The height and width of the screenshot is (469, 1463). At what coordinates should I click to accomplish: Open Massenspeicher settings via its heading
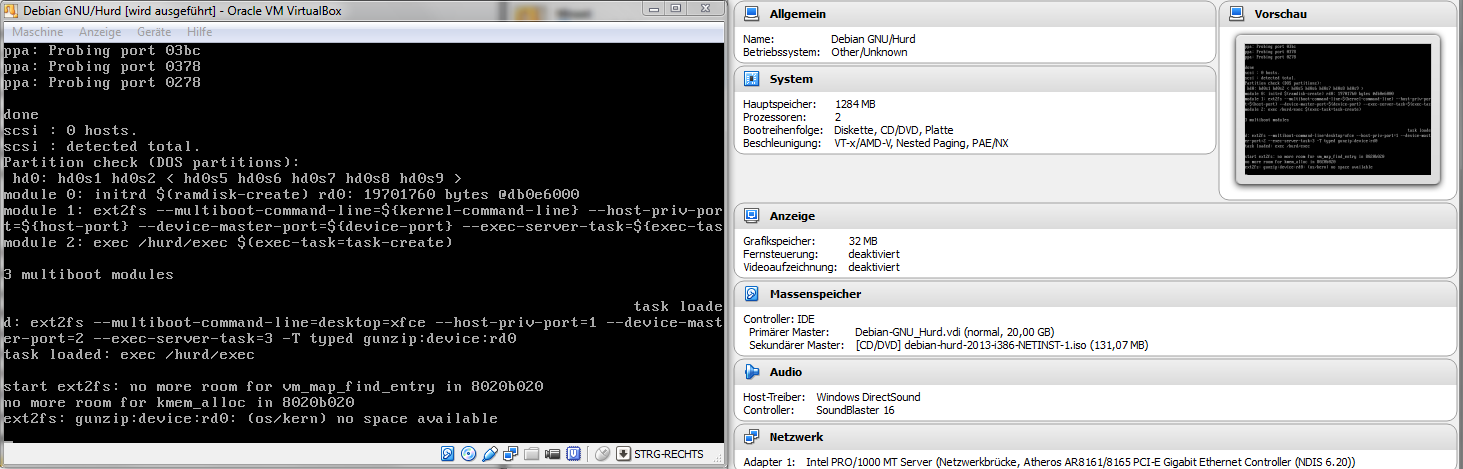tap(815, 294)
